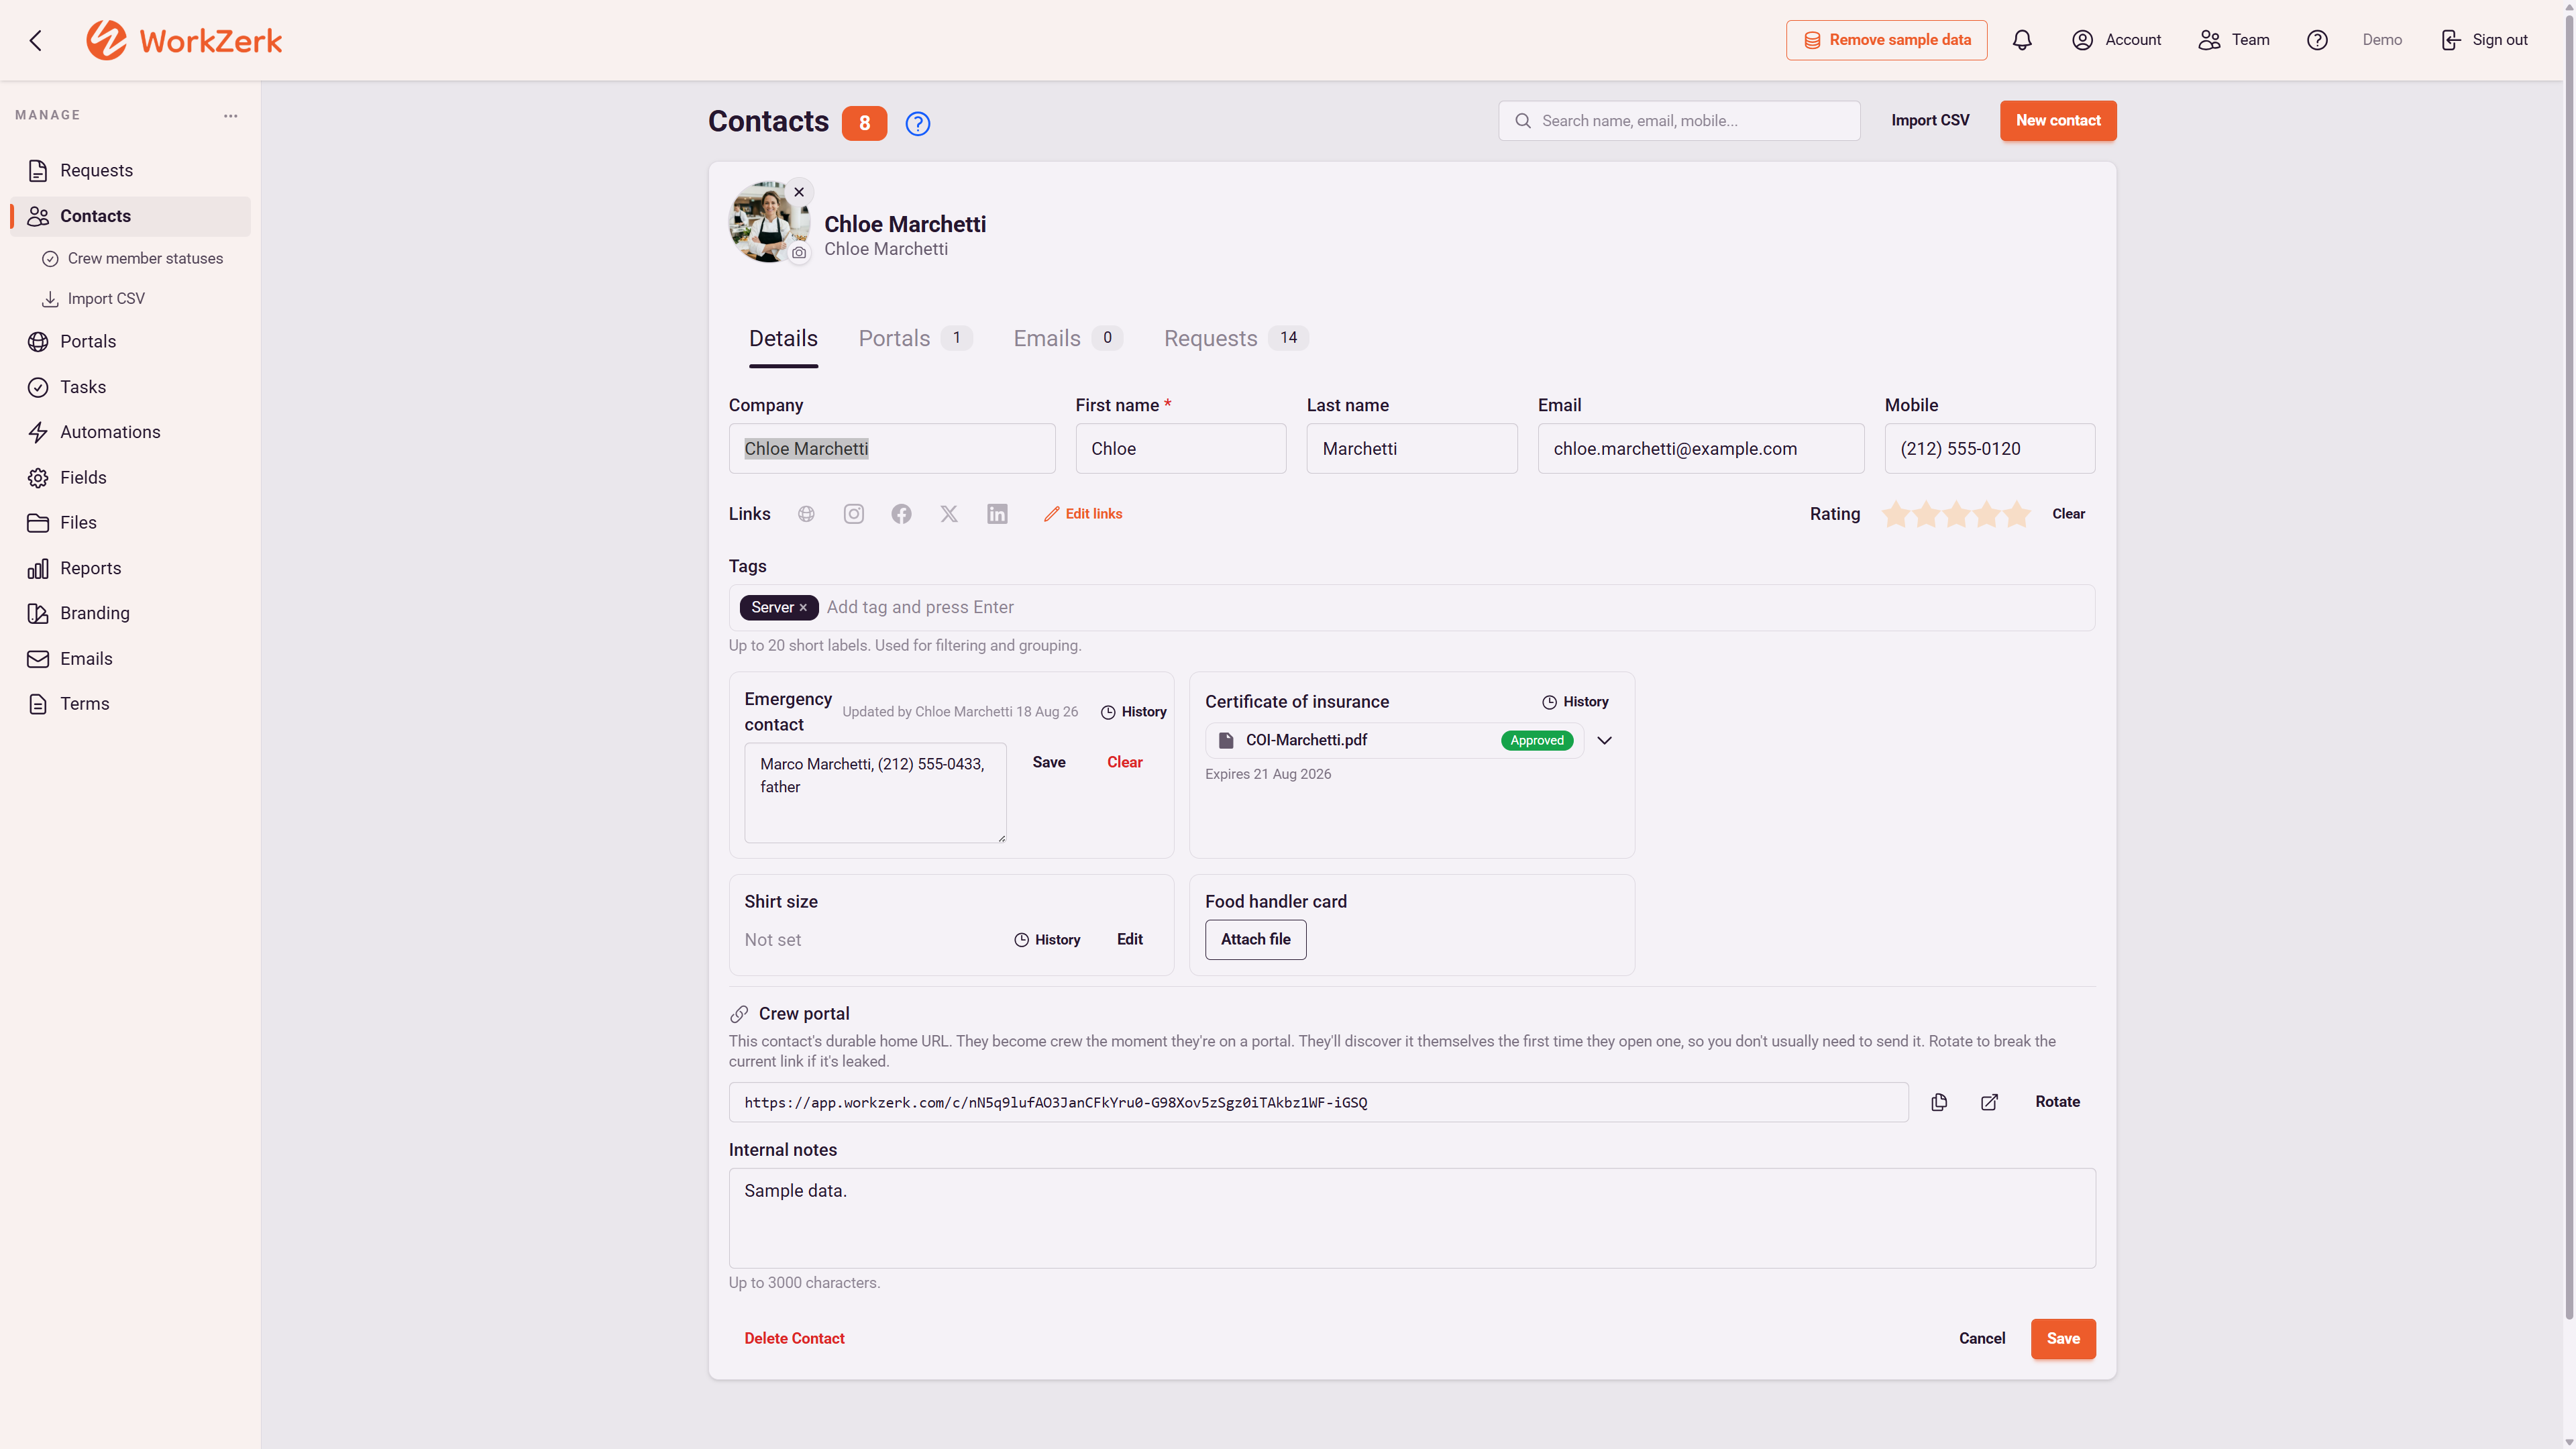
Task: Switch to the Portals tab
Action: click(x=915, y=338)
